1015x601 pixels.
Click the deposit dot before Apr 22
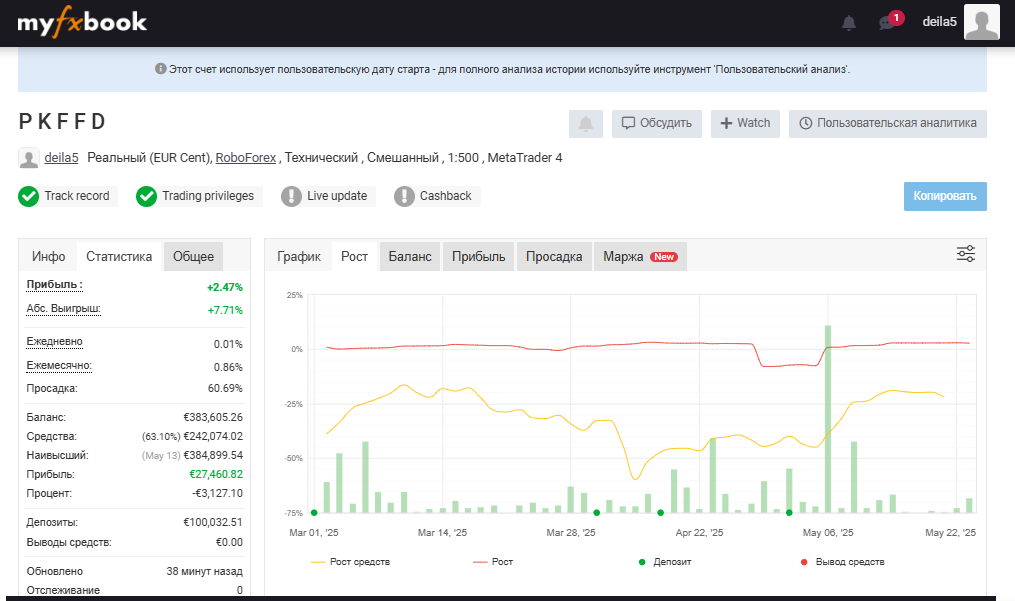click(x=660, y=513)
